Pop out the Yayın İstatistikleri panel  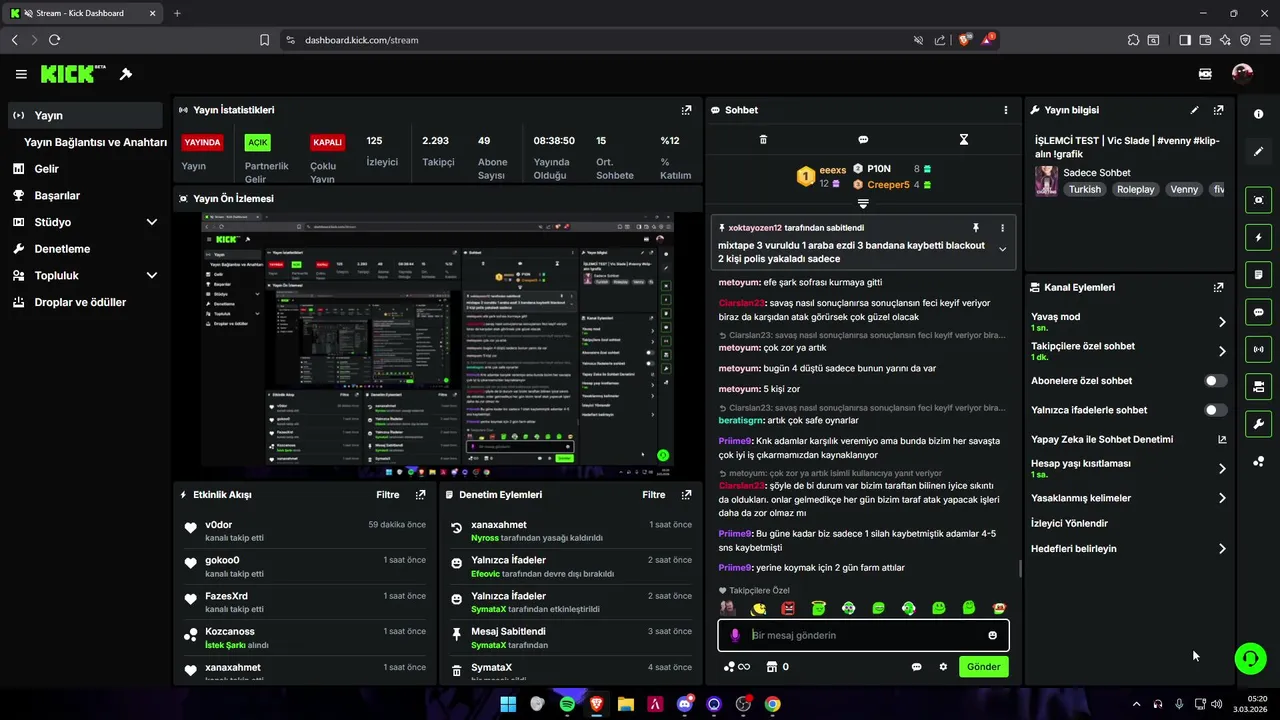point(686,110)
